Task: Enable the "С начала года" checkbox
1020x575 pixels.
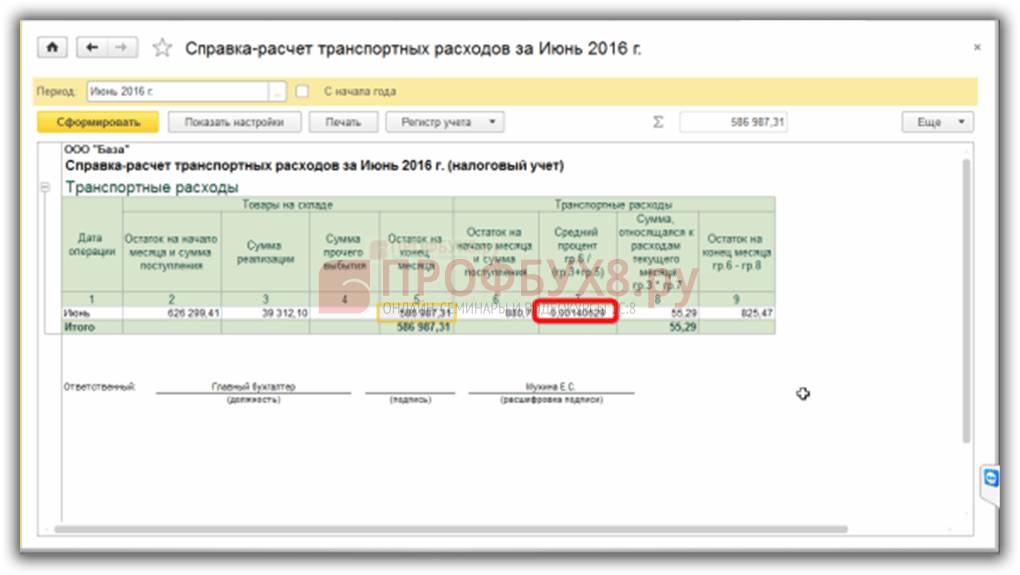Action: click(x=302, y=91)
